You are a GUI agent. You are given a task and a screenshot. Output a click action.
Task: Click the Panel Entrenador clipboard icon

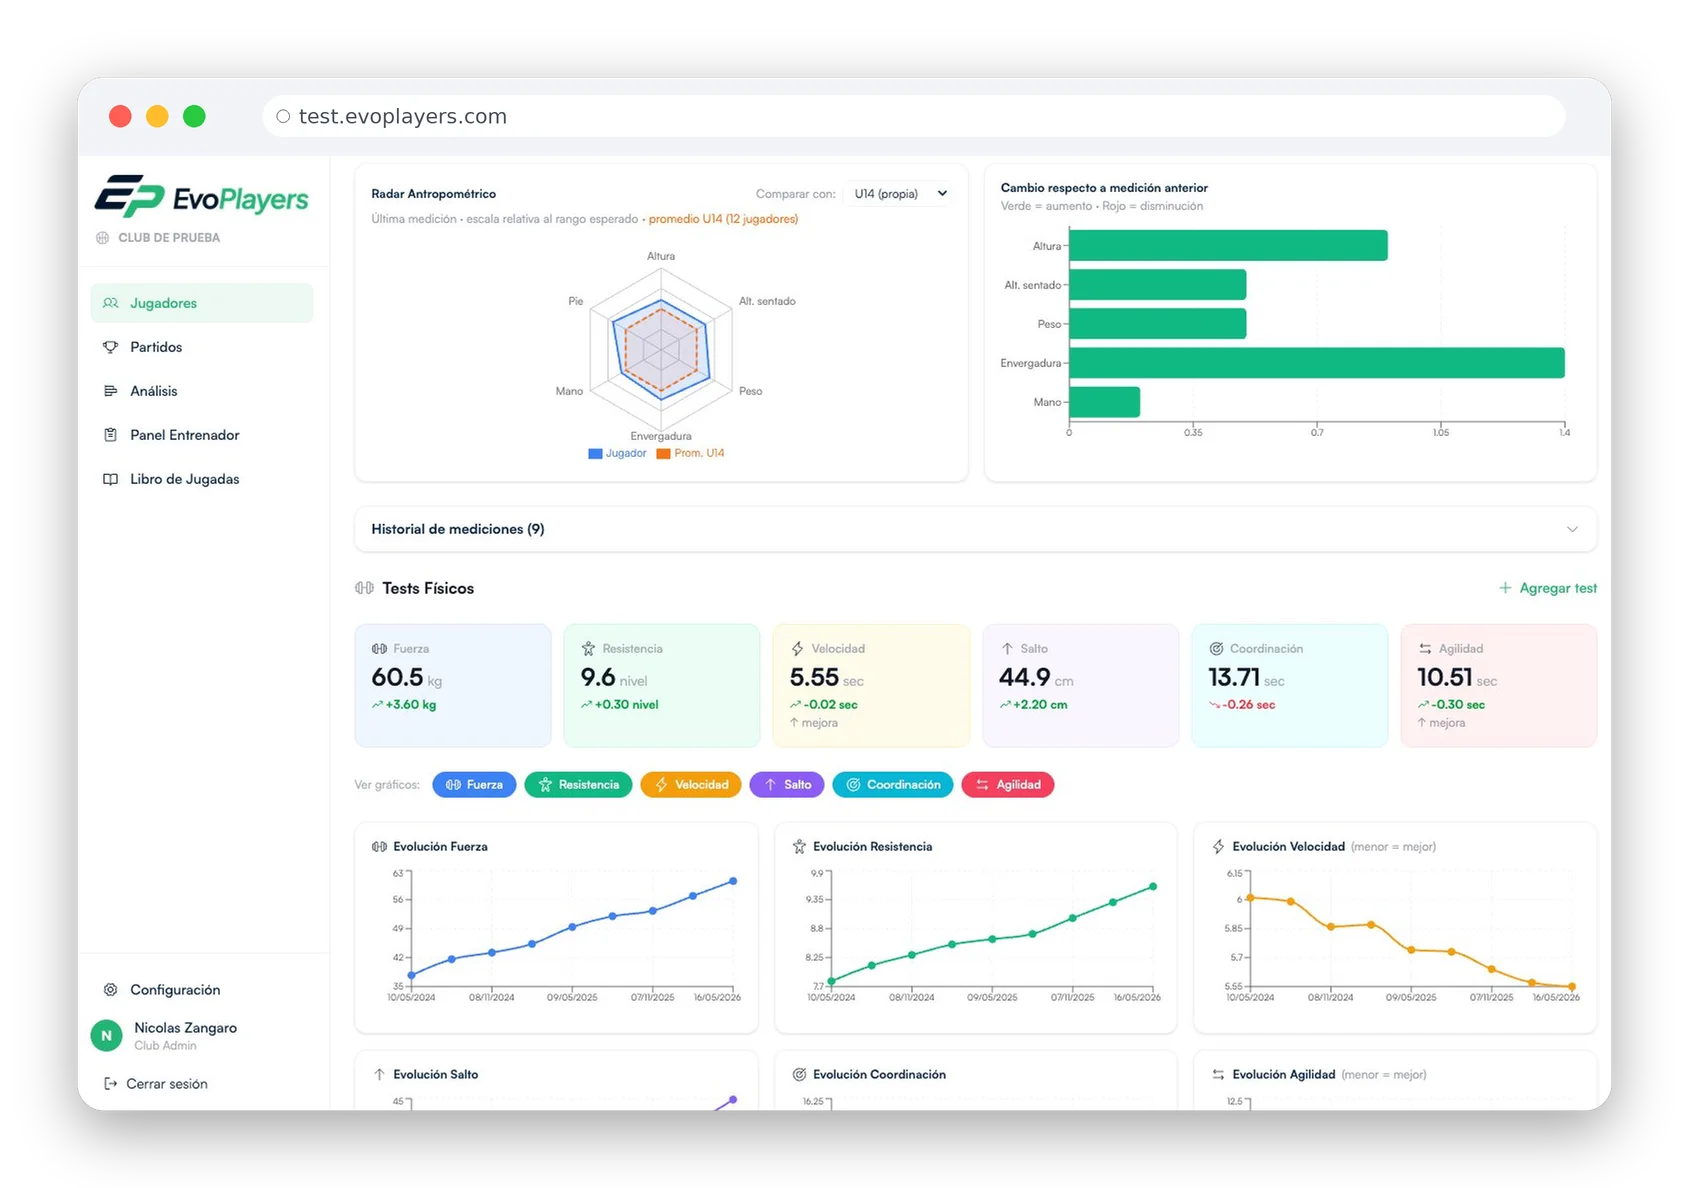coord(111,435)
